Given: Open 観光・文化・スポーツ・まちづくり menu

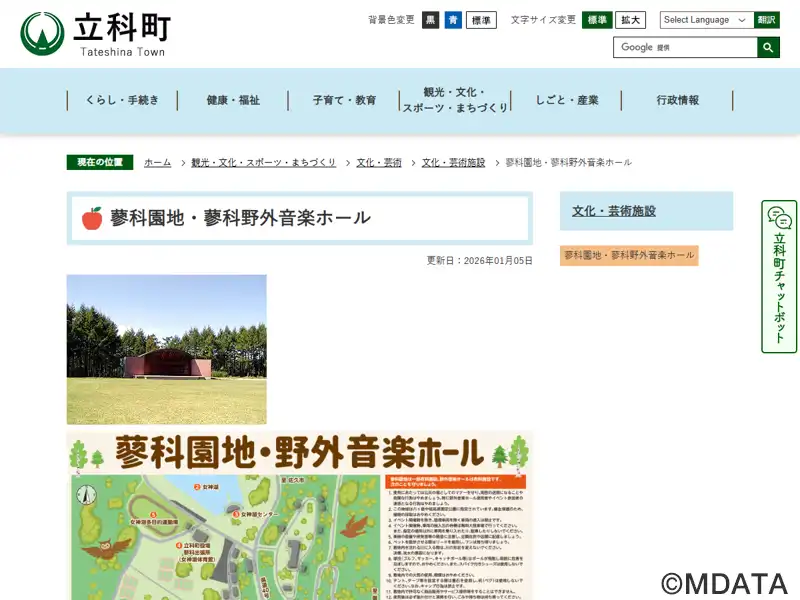Looking at the screenshot, I should pos(455,100).
